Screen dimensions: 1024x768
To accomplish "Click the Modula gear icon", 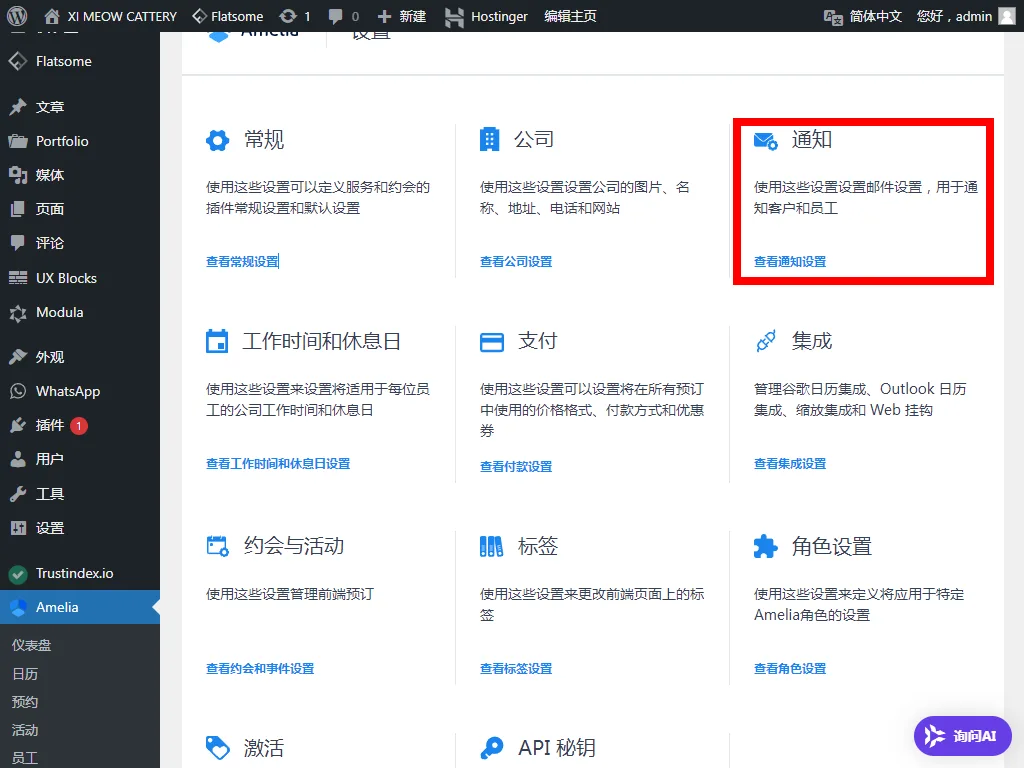I will (x=18, y=313).
